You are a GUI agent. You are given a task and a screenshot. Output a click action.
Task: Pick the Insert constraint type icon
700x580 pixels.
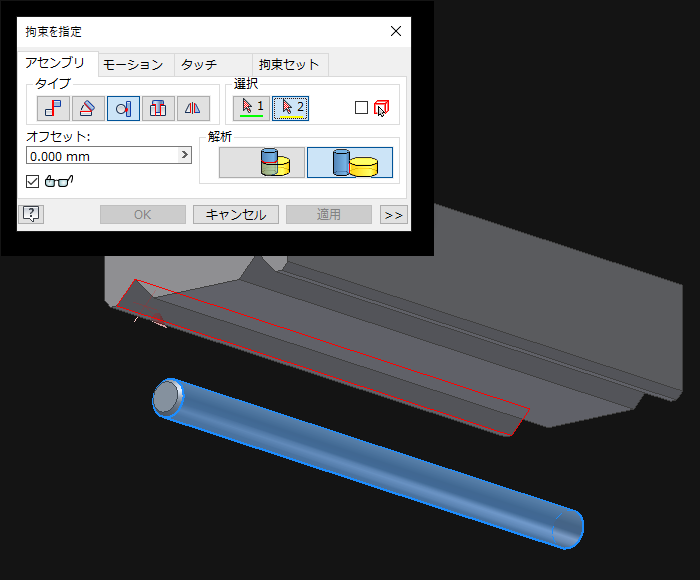158,108
